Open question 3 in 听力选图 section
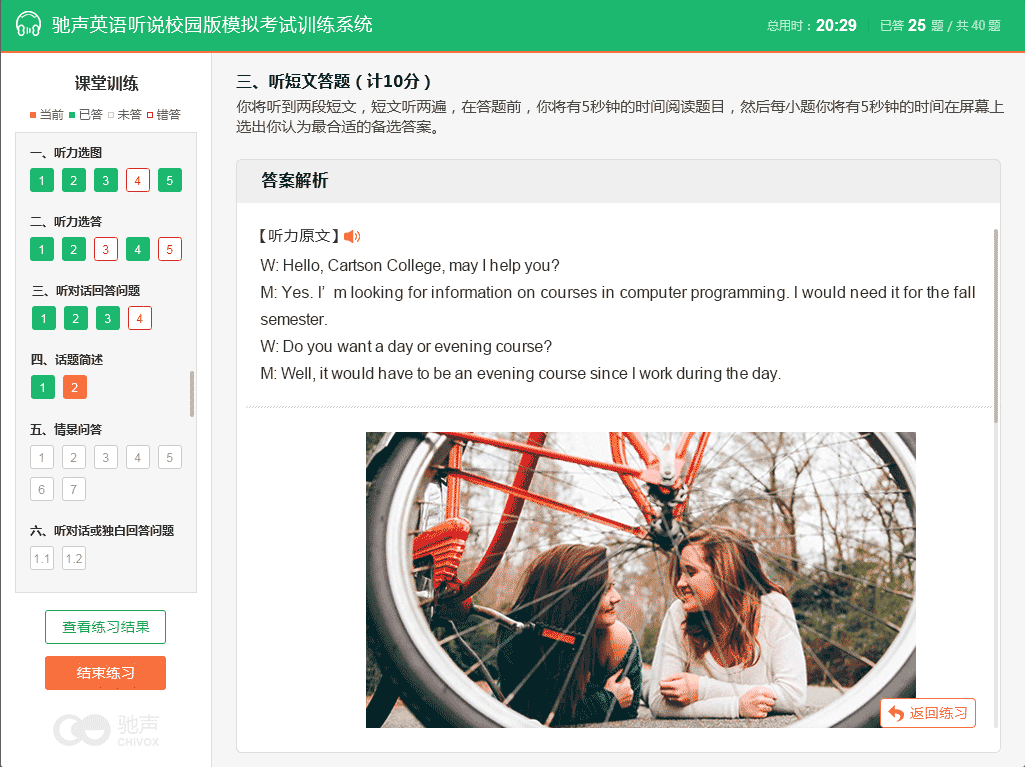Viewport: 1025px width, 767px height. click(x=106, y=180)
